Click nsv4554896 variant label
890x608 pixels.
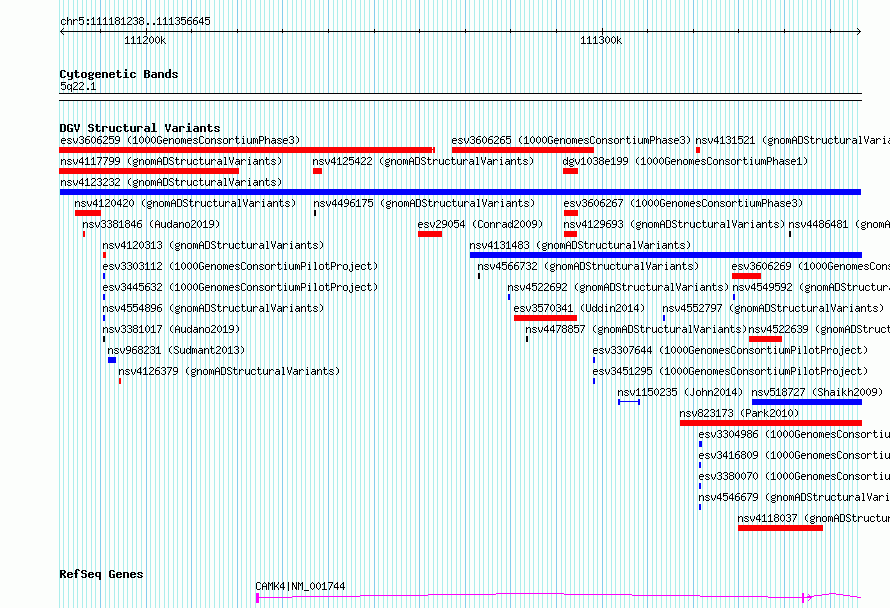(x=213, y=308)
